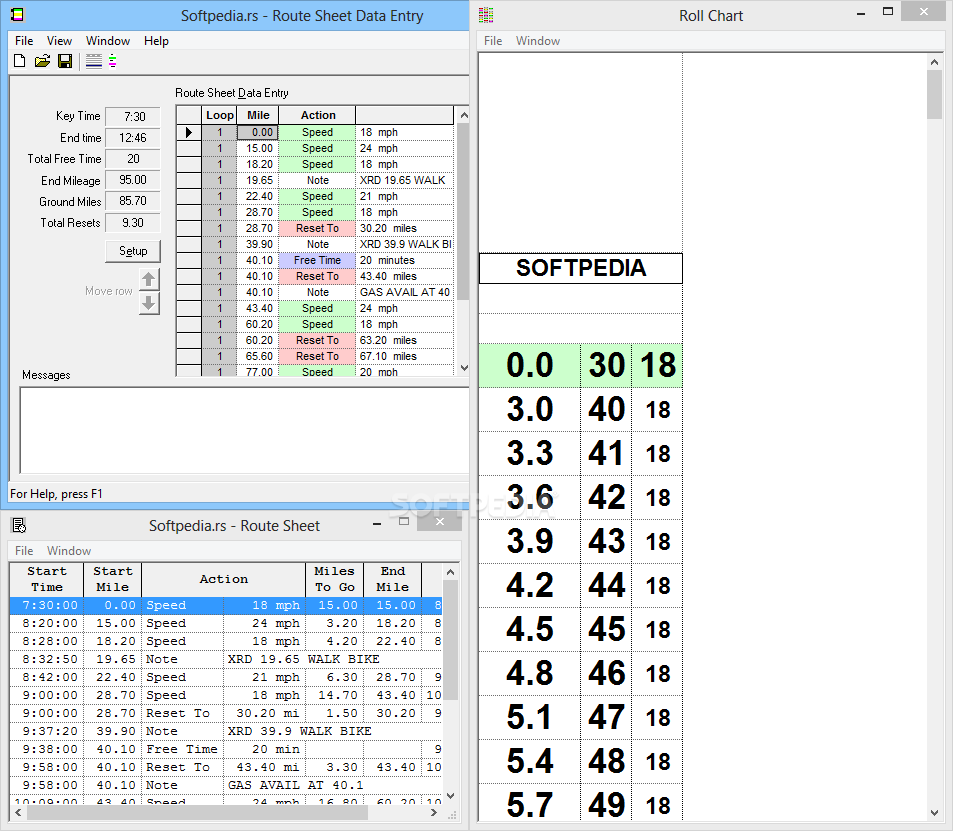Click the Key Time field

click(x=133, y=116)
